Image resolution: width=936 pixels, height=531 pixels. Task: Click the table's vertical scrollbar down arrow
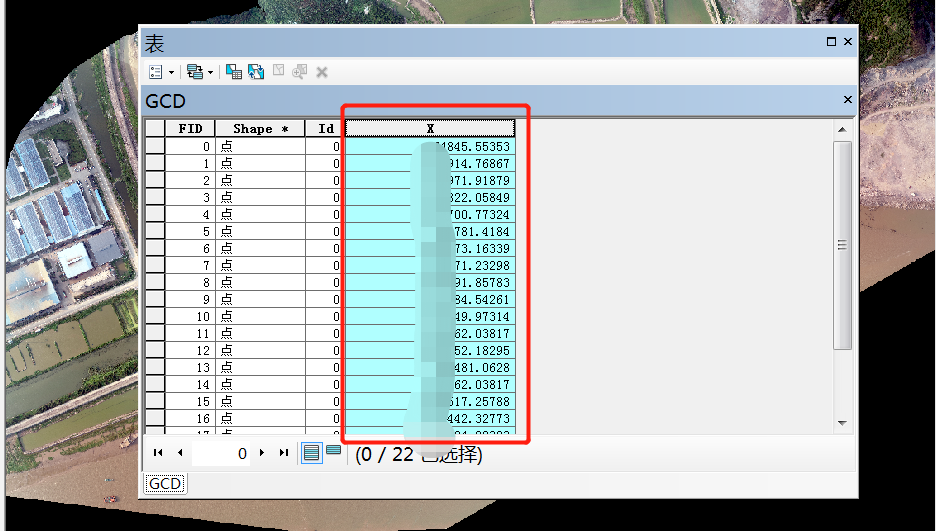(x=842, y=423)
